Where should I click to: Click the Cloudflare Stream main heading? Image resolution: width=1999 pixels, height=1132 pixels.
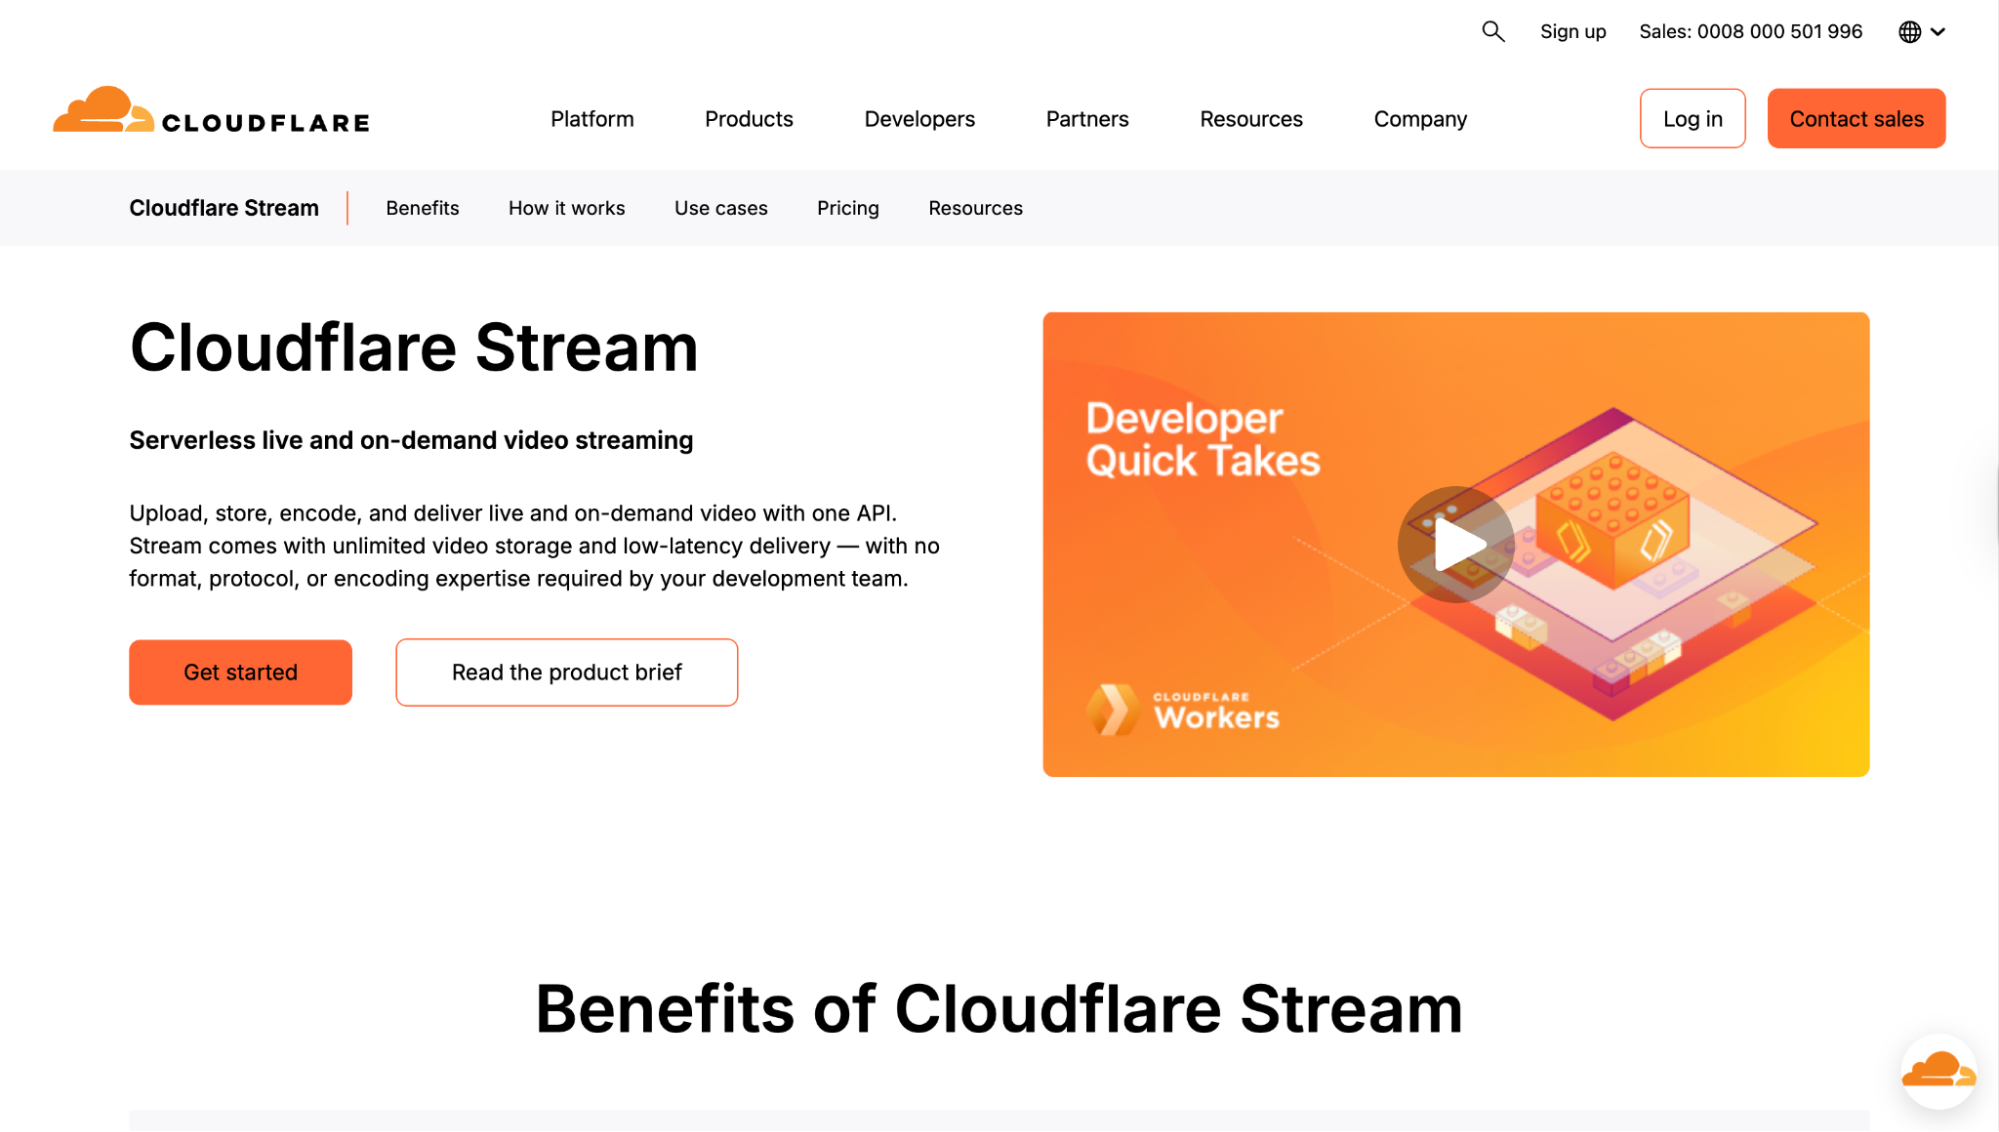413,348
